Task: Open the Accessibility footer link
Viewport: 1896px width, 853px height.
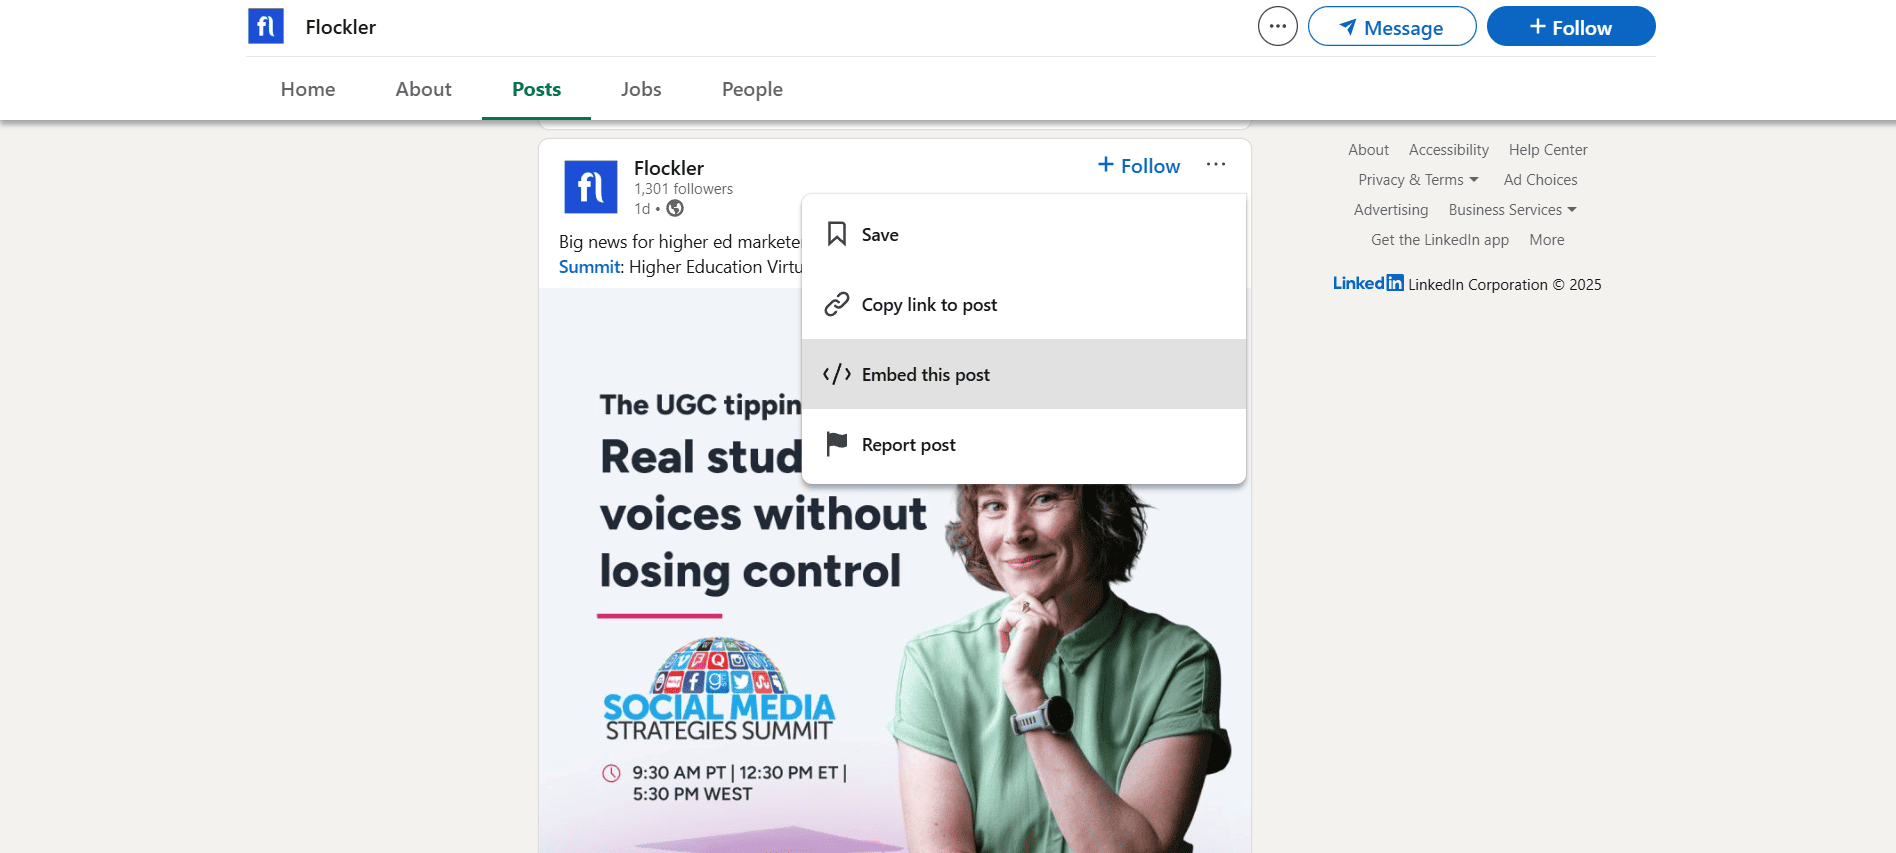Action: tap(1448, 150)
